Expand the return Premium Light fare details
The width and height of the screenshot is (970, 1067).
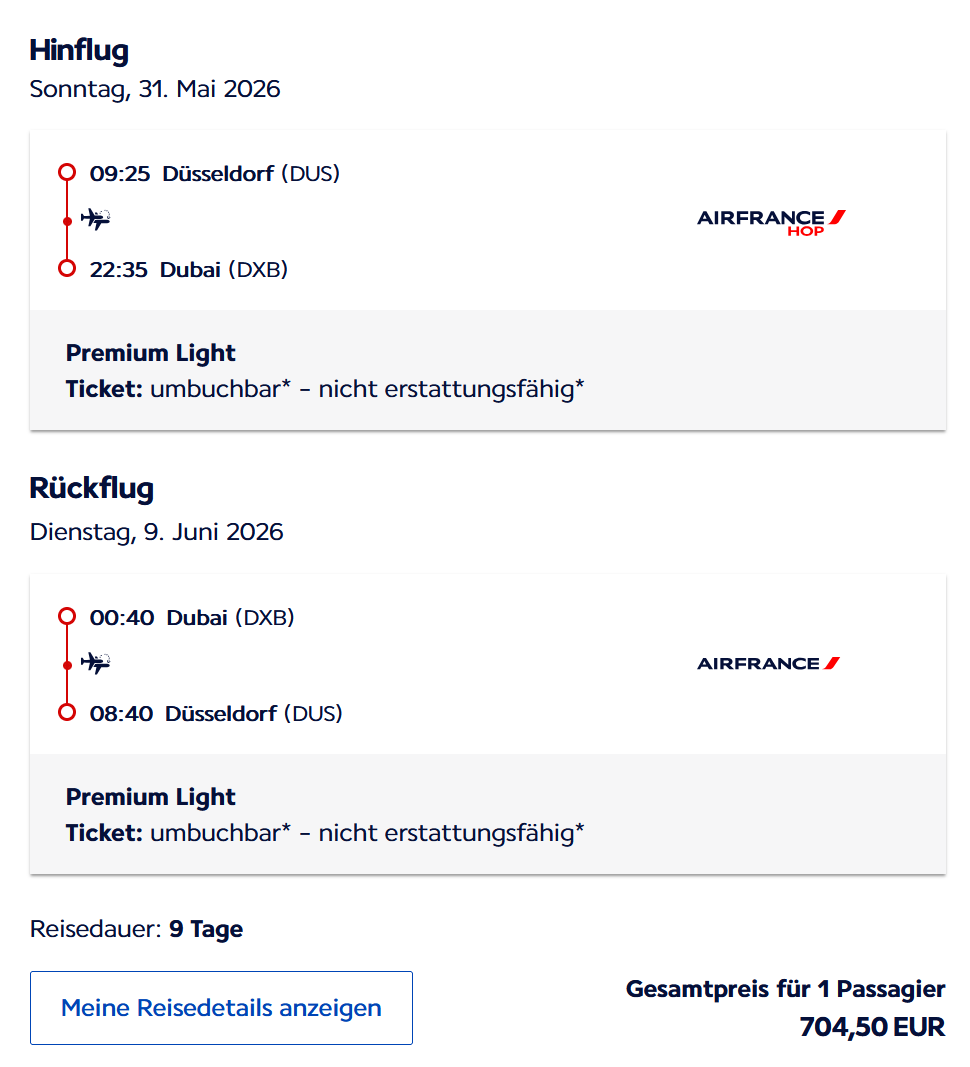pyautogui.click(x=151, y=797)
